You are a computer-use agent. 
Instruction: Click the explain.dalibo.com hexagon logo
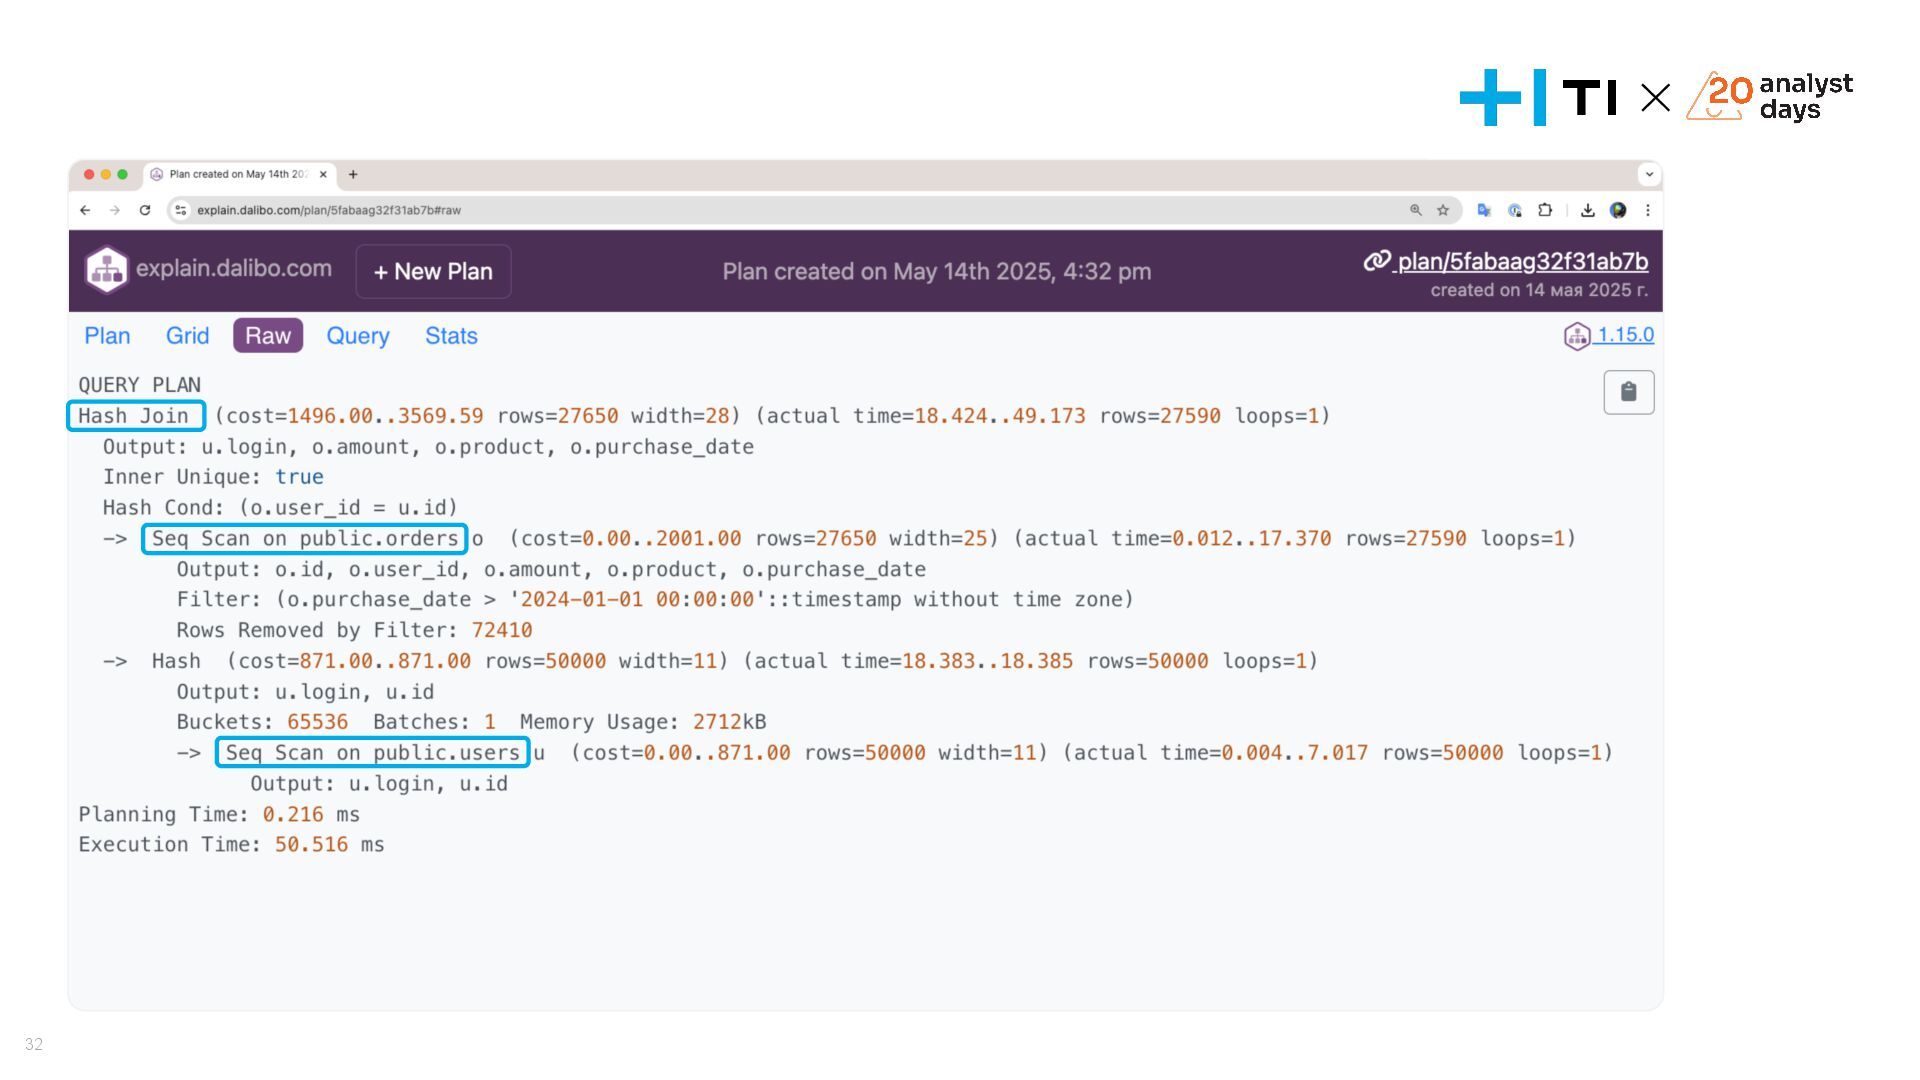pyautogui.click(x=106, y=270)
